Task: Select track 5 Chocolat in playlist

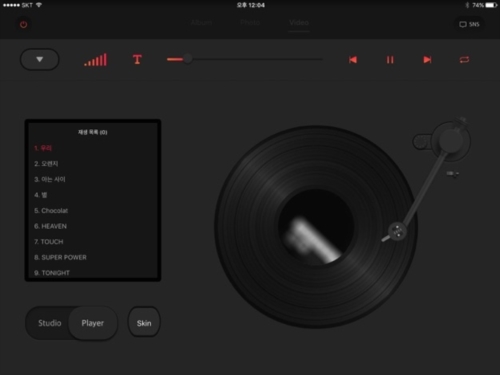Action: pos(51,211)
